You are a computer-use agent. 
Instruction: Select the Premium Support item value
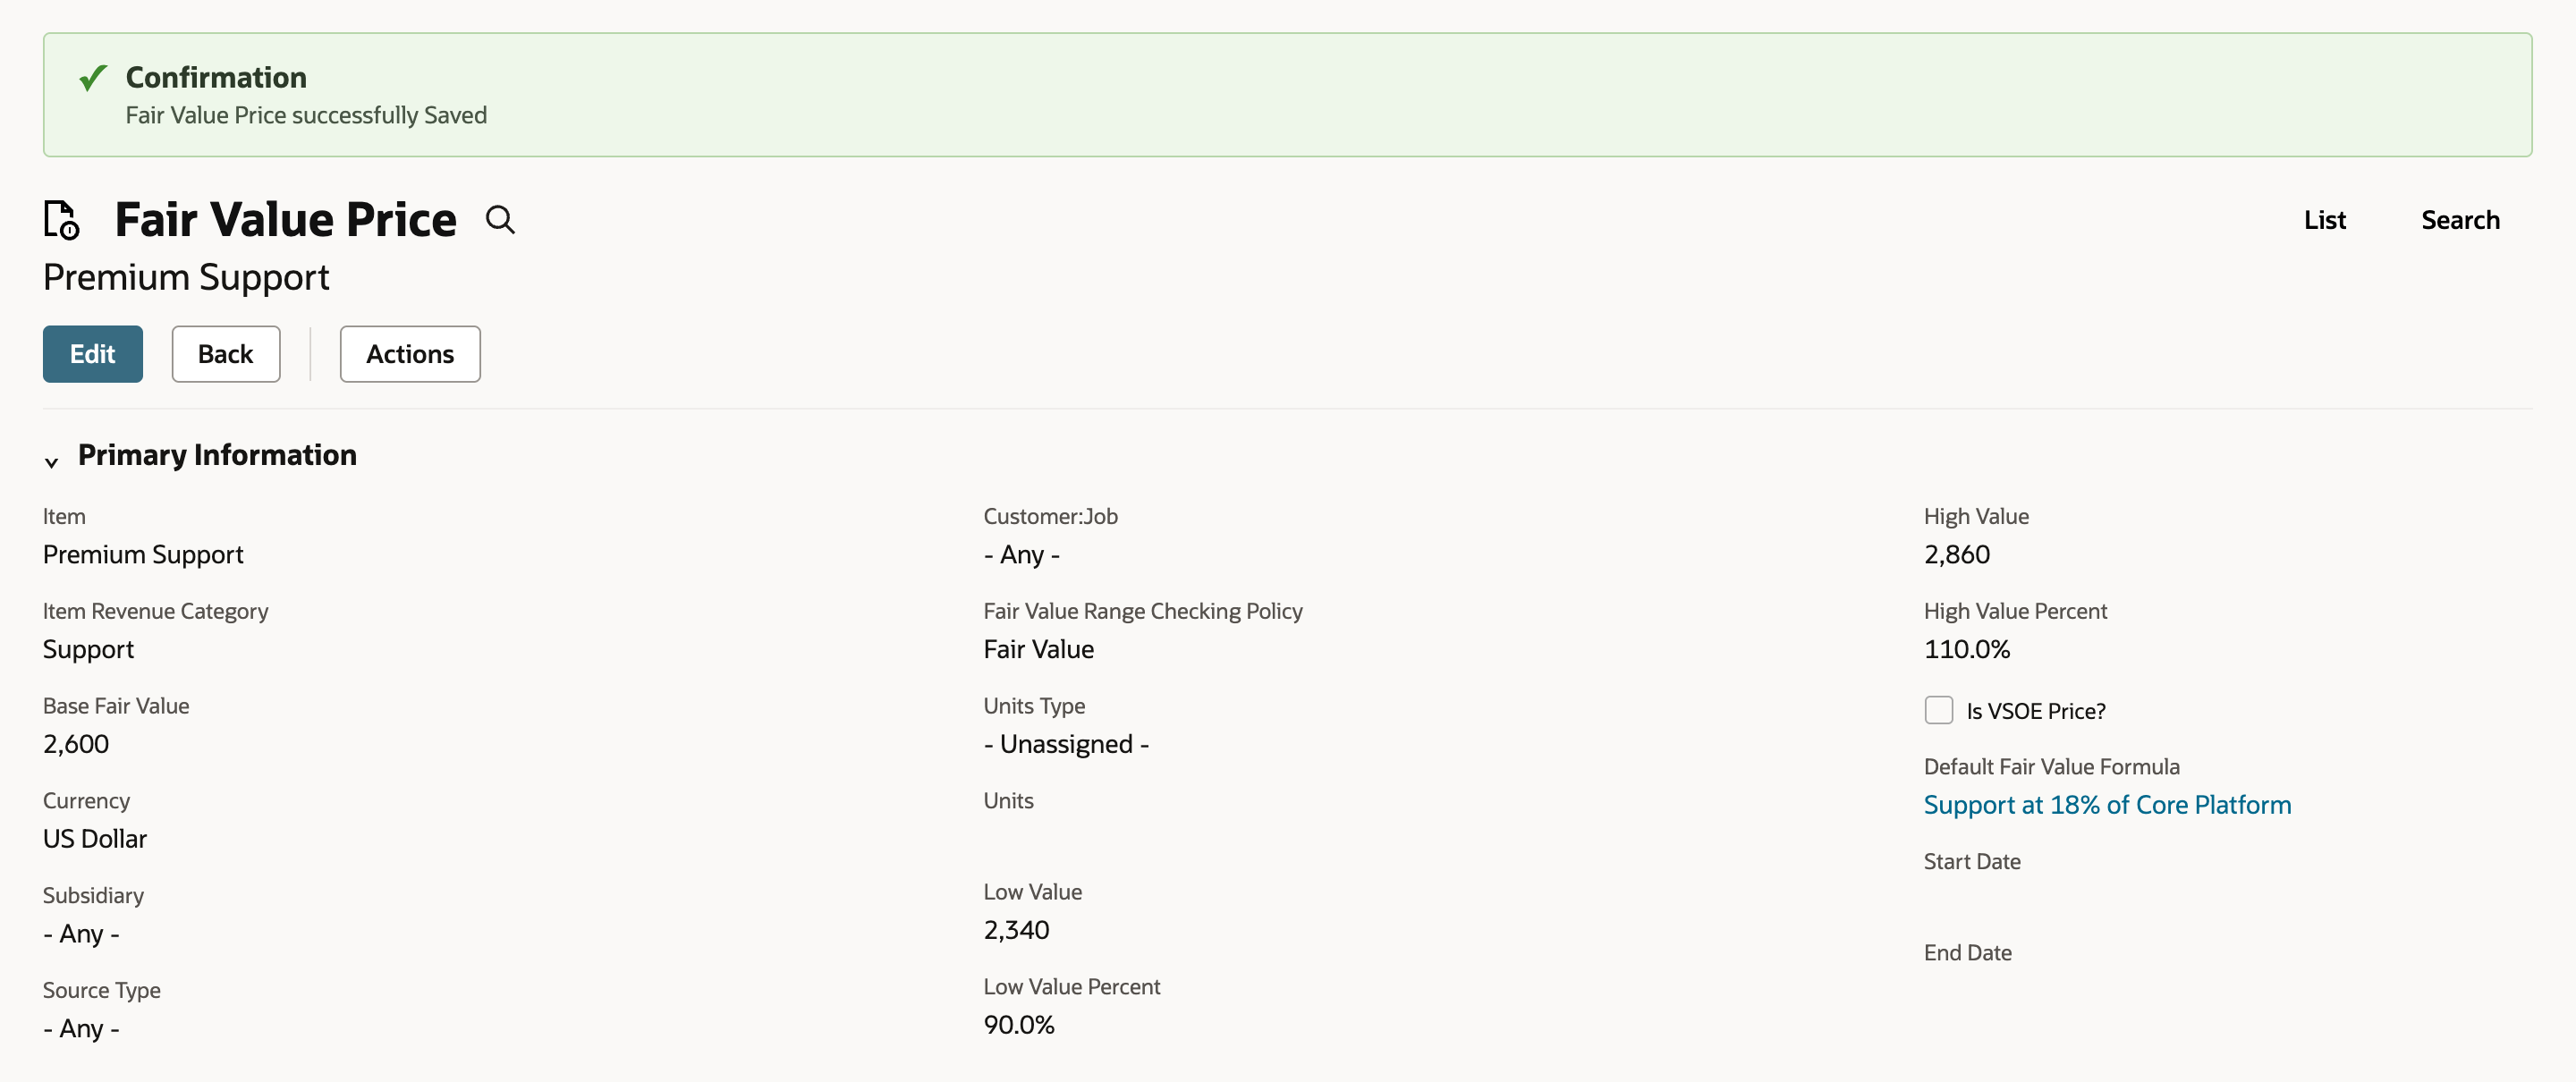[x=143, y=555]
